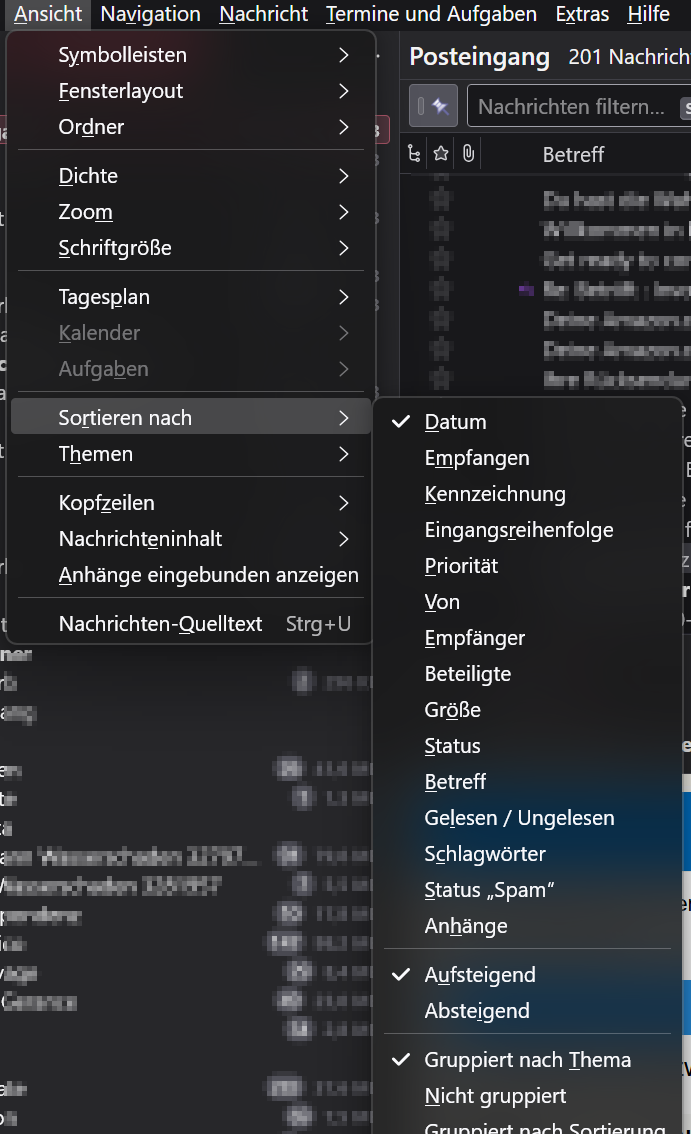Click the thread column icon in message list header
691x1134 pixels.
tap(414, 153)
